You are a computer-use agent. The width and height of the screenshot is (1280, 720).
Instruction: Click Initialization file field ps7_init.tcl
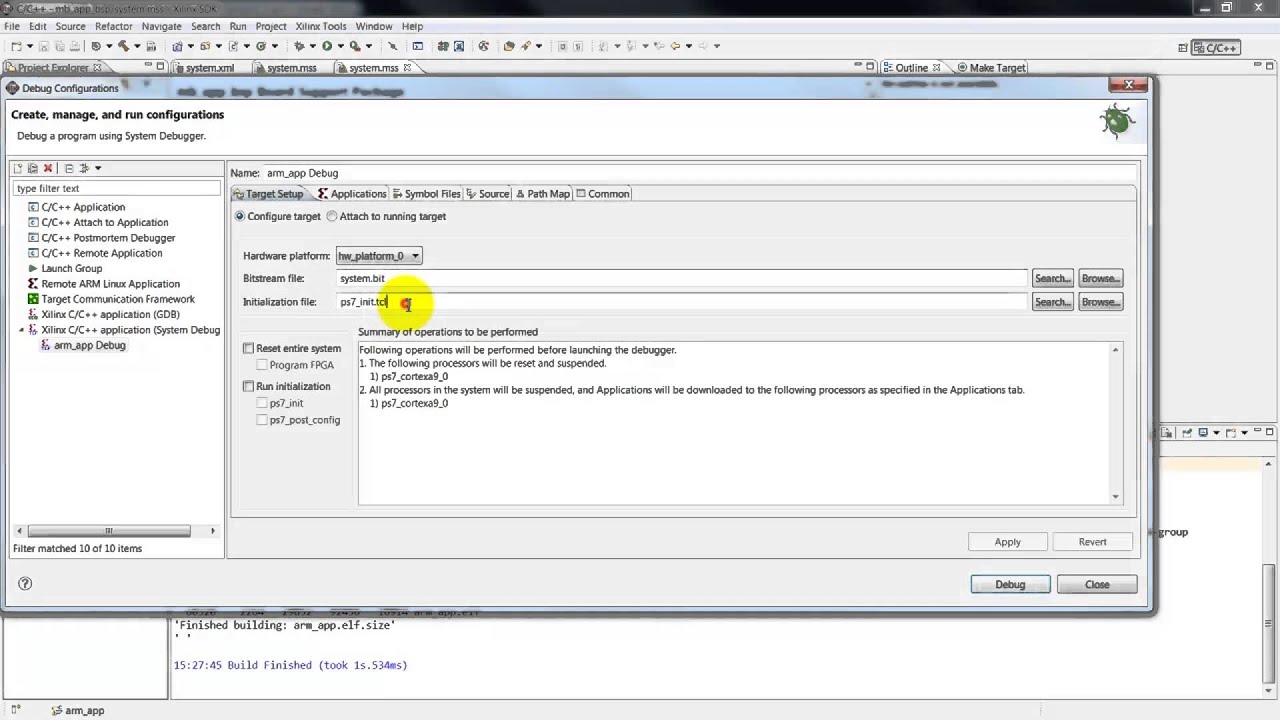point(682,302)
